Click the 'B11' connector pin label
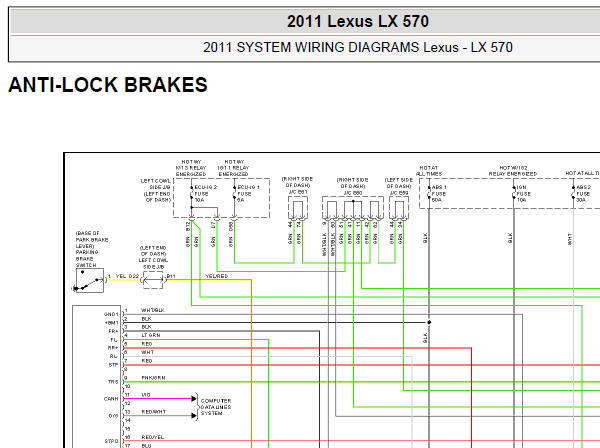The image size is (600, 448). (x=171, y=276)
